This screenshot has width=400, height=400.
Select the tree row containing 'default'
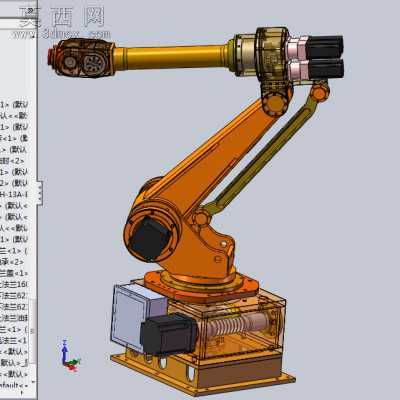click(x=15, y=385)
